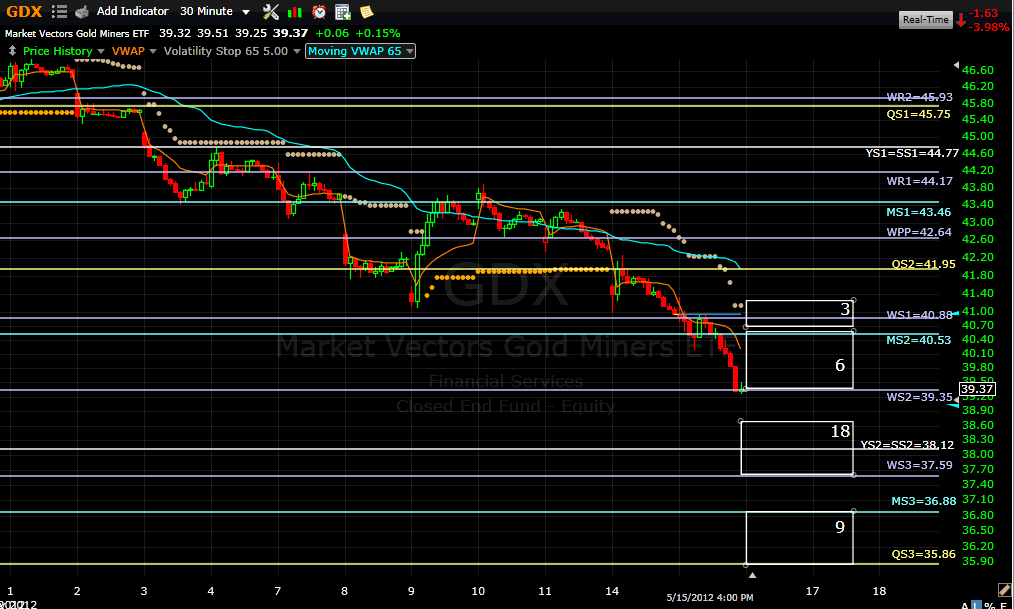Click the WR1=44.17 pivot label
1014x609 pixels.
coord(919,181)
